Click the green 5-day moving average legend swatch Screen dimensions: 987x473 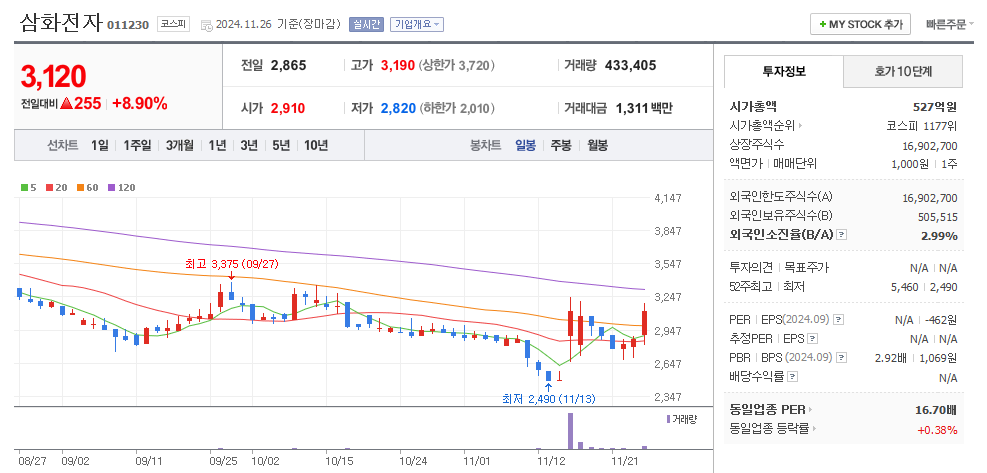tap(24, 188)
